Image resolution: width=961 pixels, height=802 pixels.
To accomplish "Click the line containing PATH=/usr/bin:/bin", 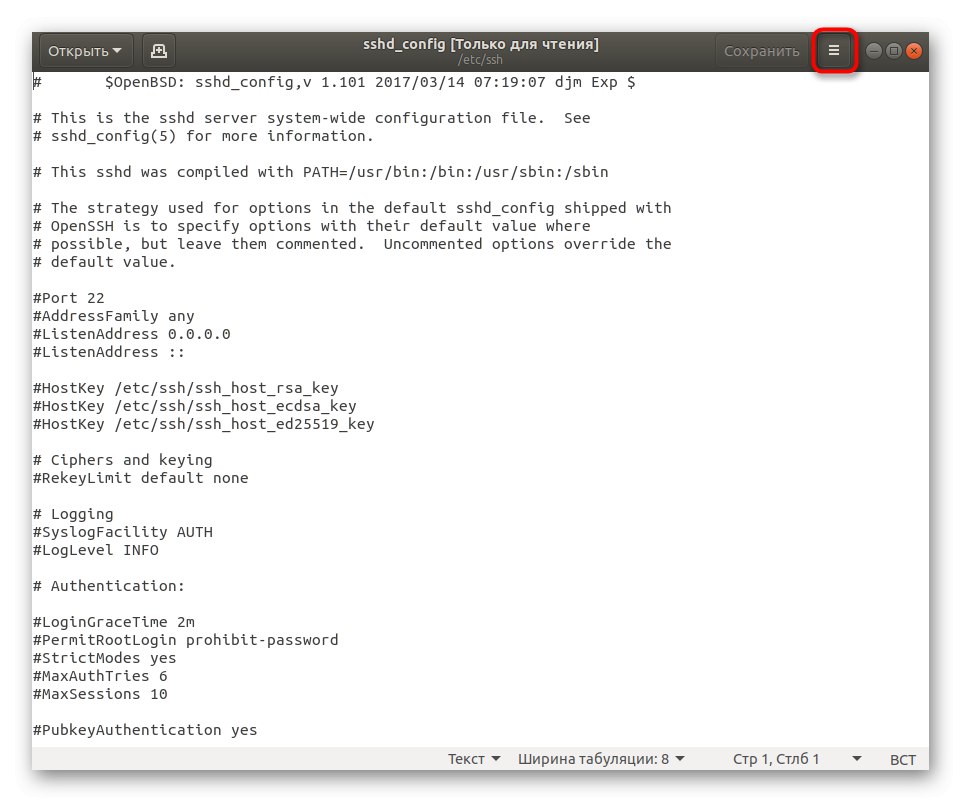I will tap(321, 172).
